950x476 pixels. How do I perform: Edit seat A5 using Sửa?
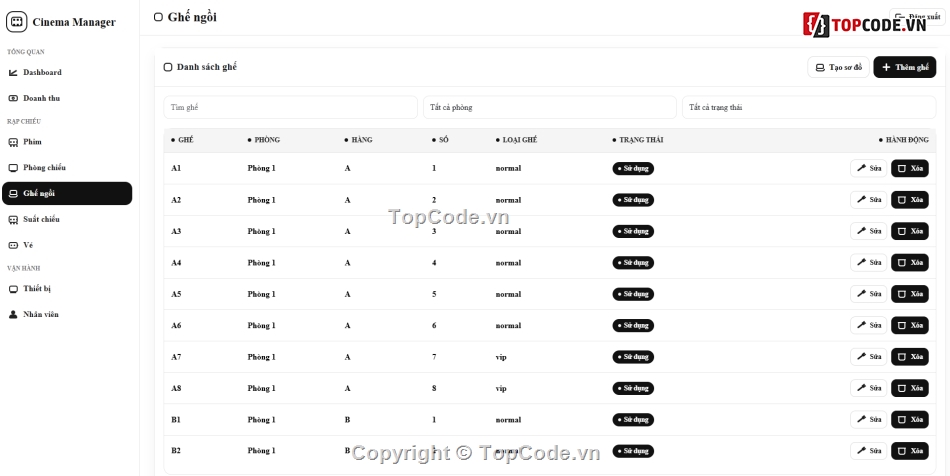tap(868, 294)
